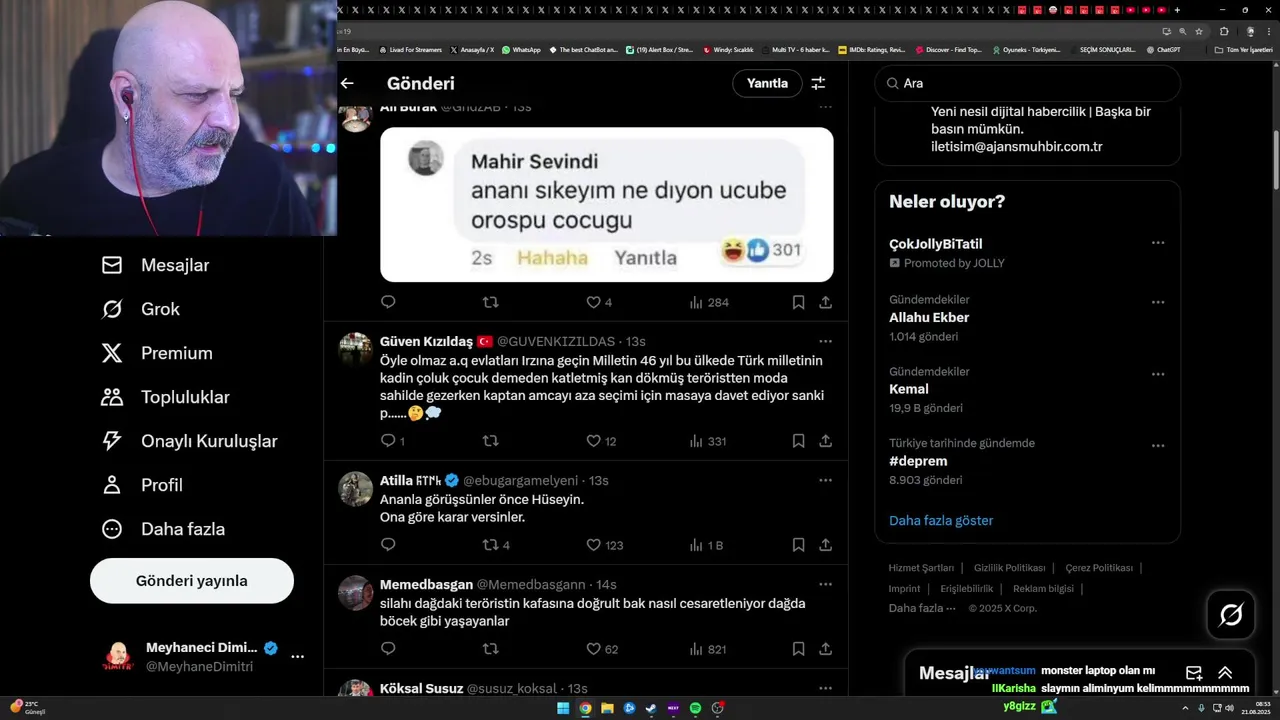Open options for #deprem trend
1280x720 pixels.
[x=1157, y=446]
